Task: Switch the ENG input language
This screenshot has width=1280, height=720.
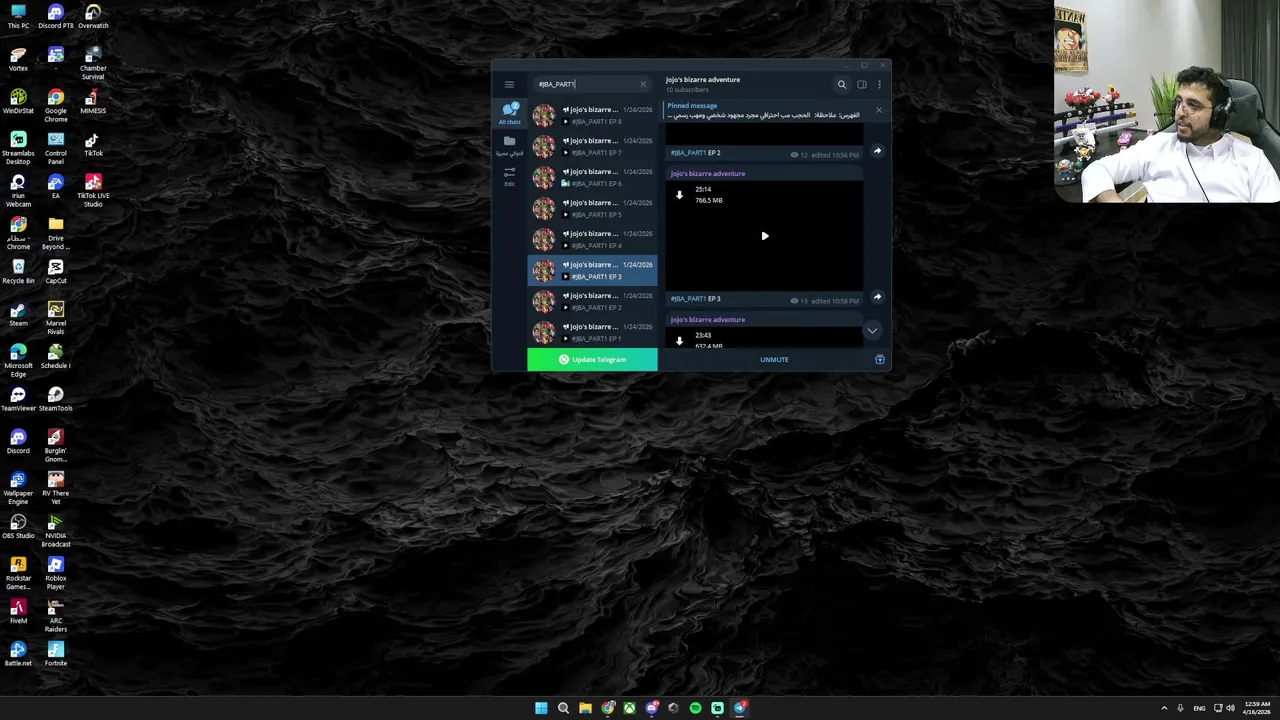Action: (x=1199, y=708)
